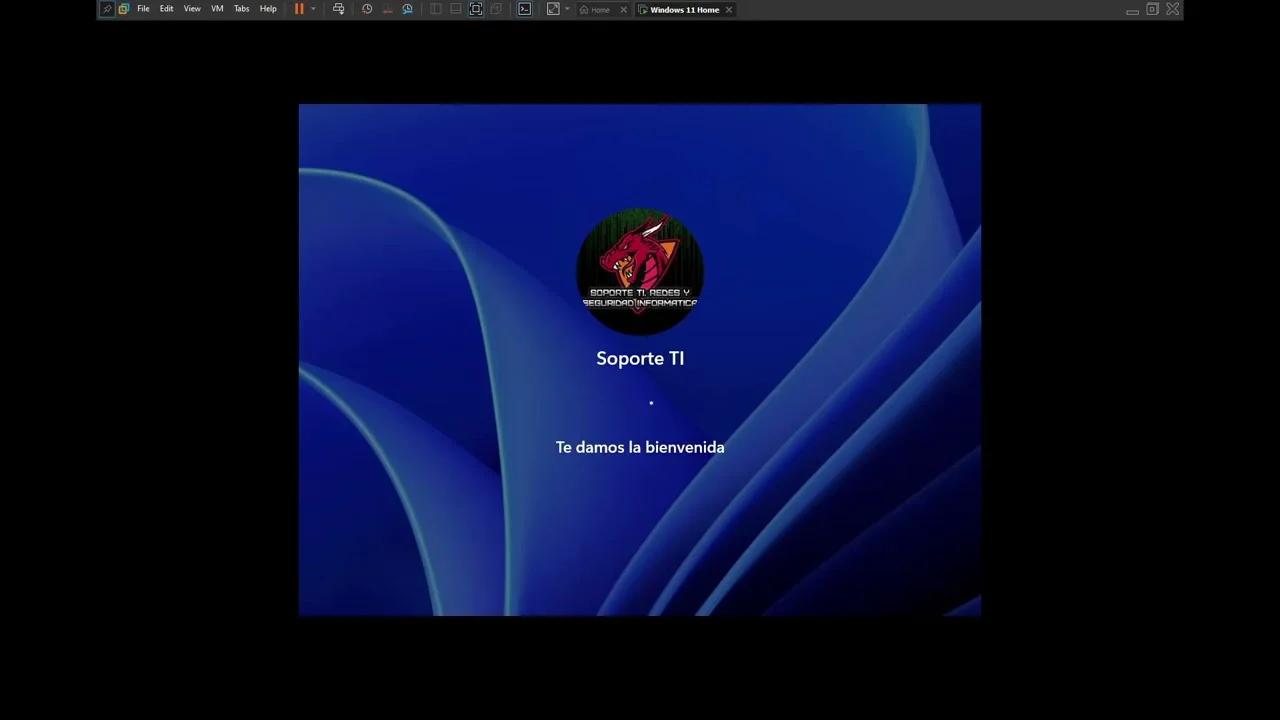Open the File menu
The image size is (1280, 720).
[x=143, y=9]
